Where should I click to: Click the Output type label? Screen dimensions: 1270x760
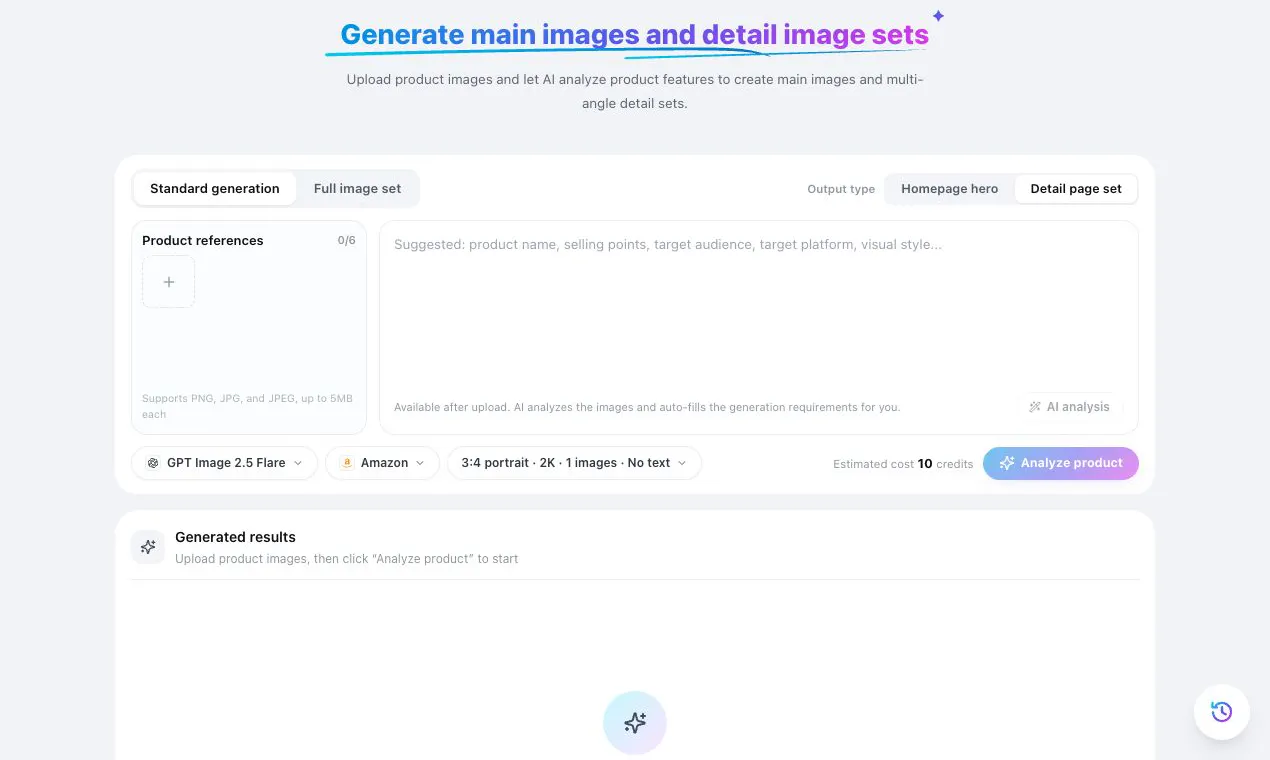[x=841, y=189]
